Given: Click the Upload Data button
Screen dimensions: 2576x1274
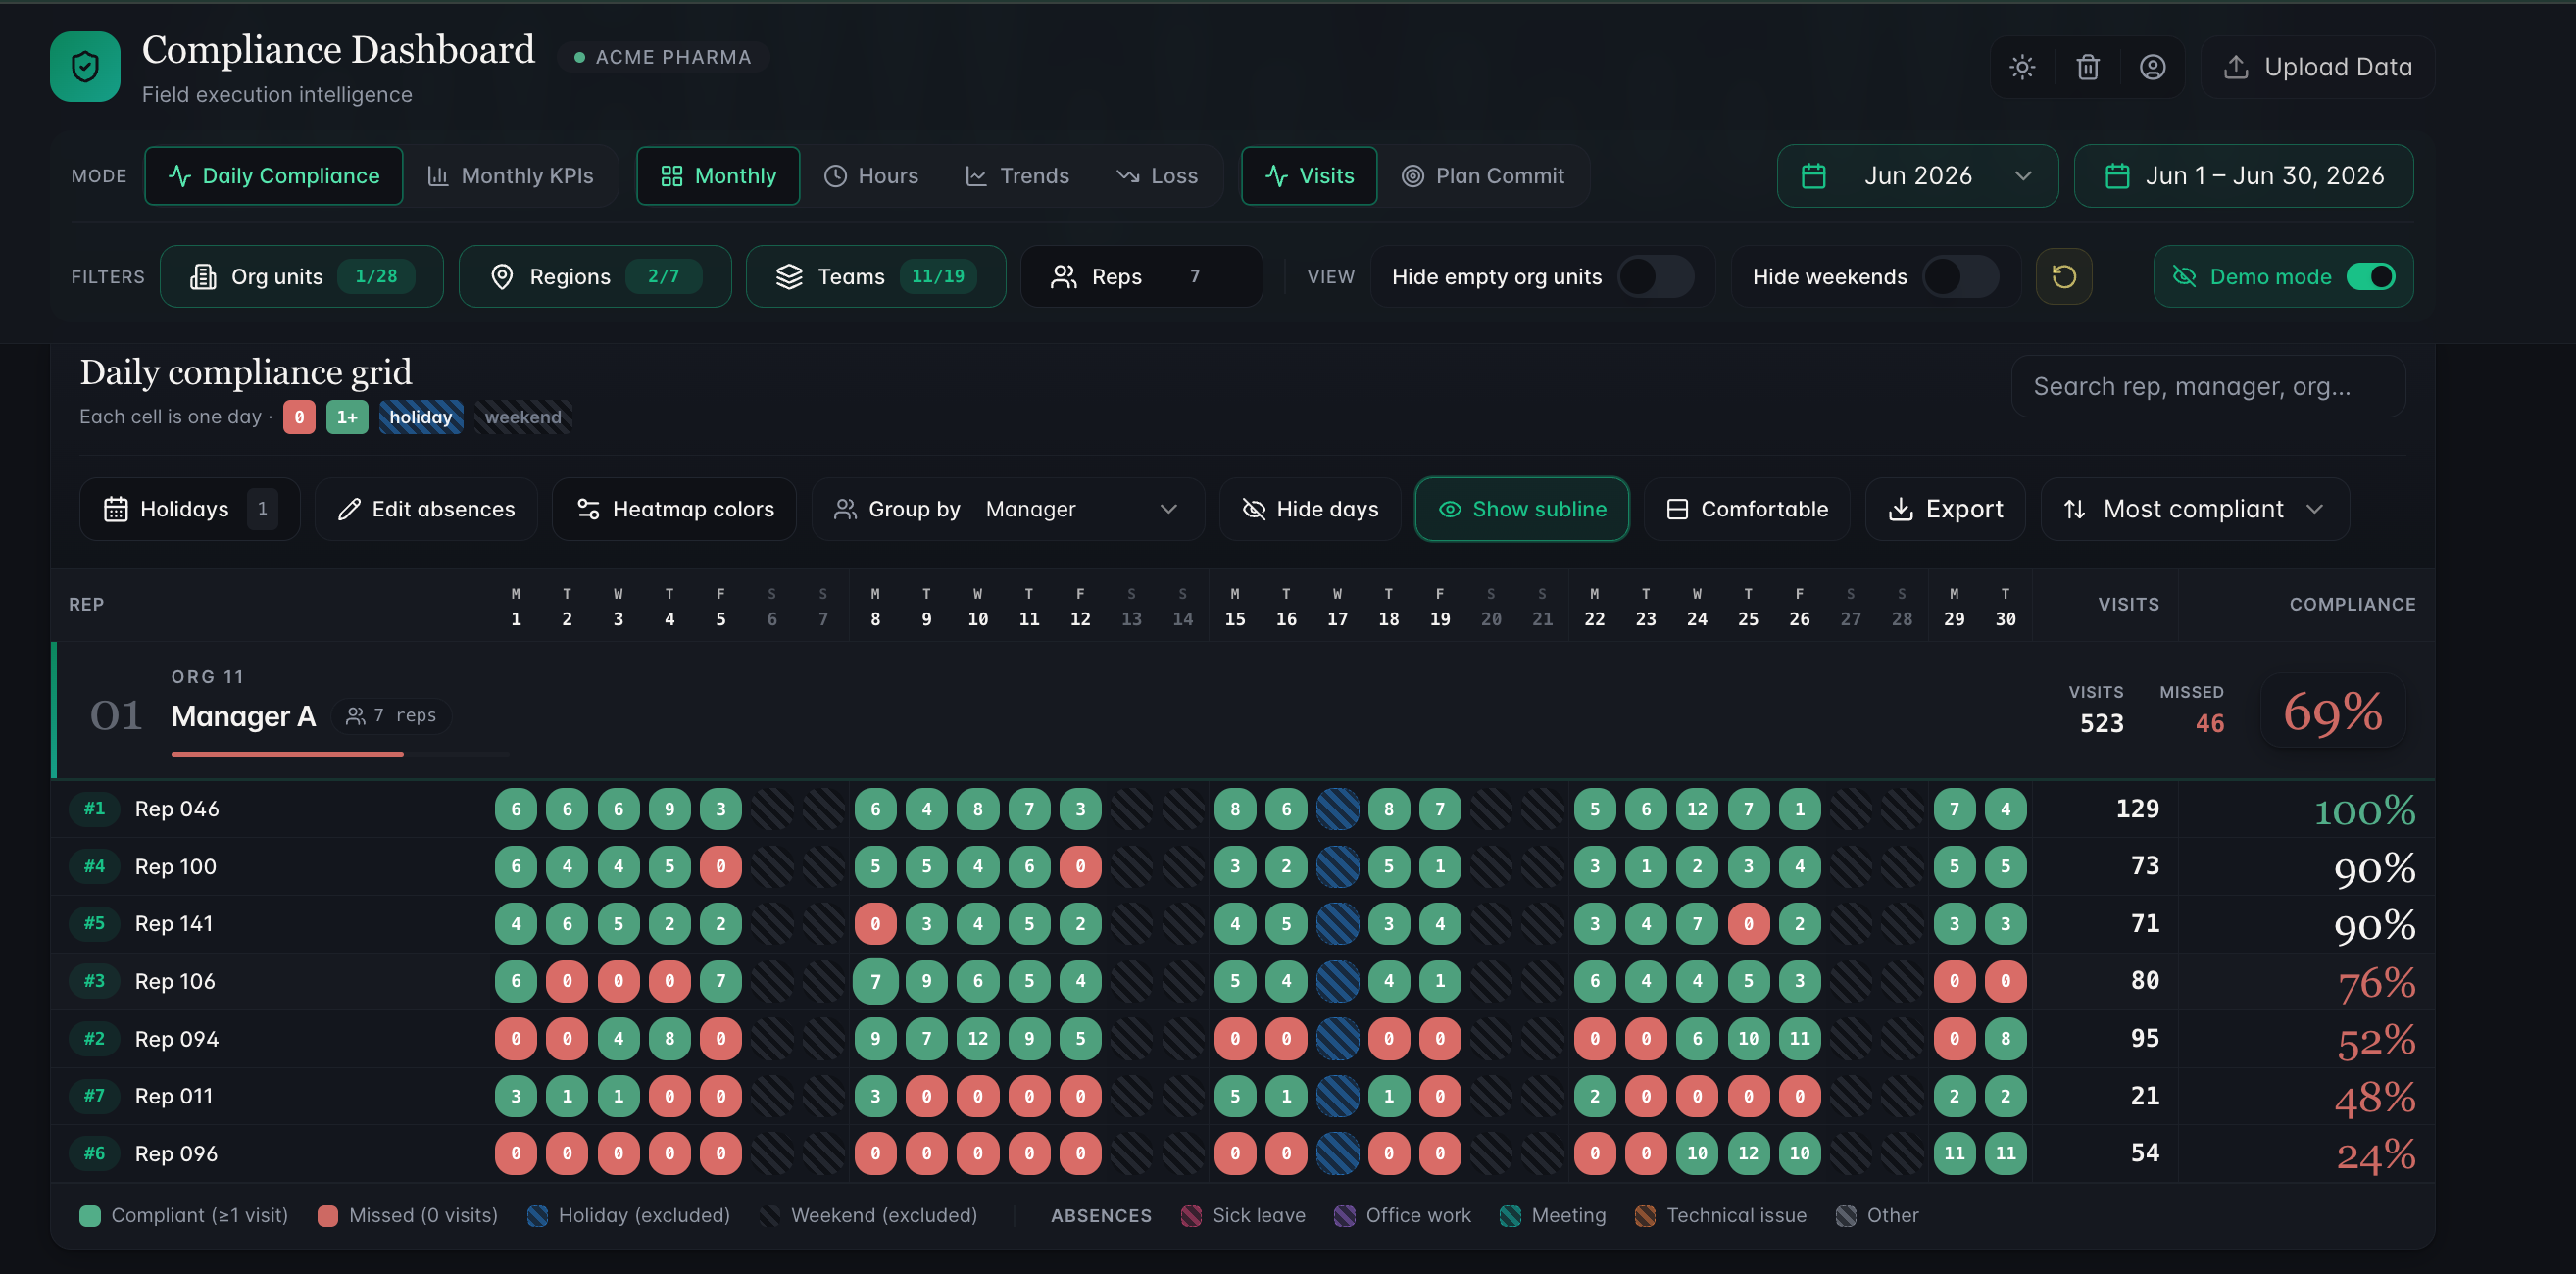Looking at the screenshot, I should 2317,67.
